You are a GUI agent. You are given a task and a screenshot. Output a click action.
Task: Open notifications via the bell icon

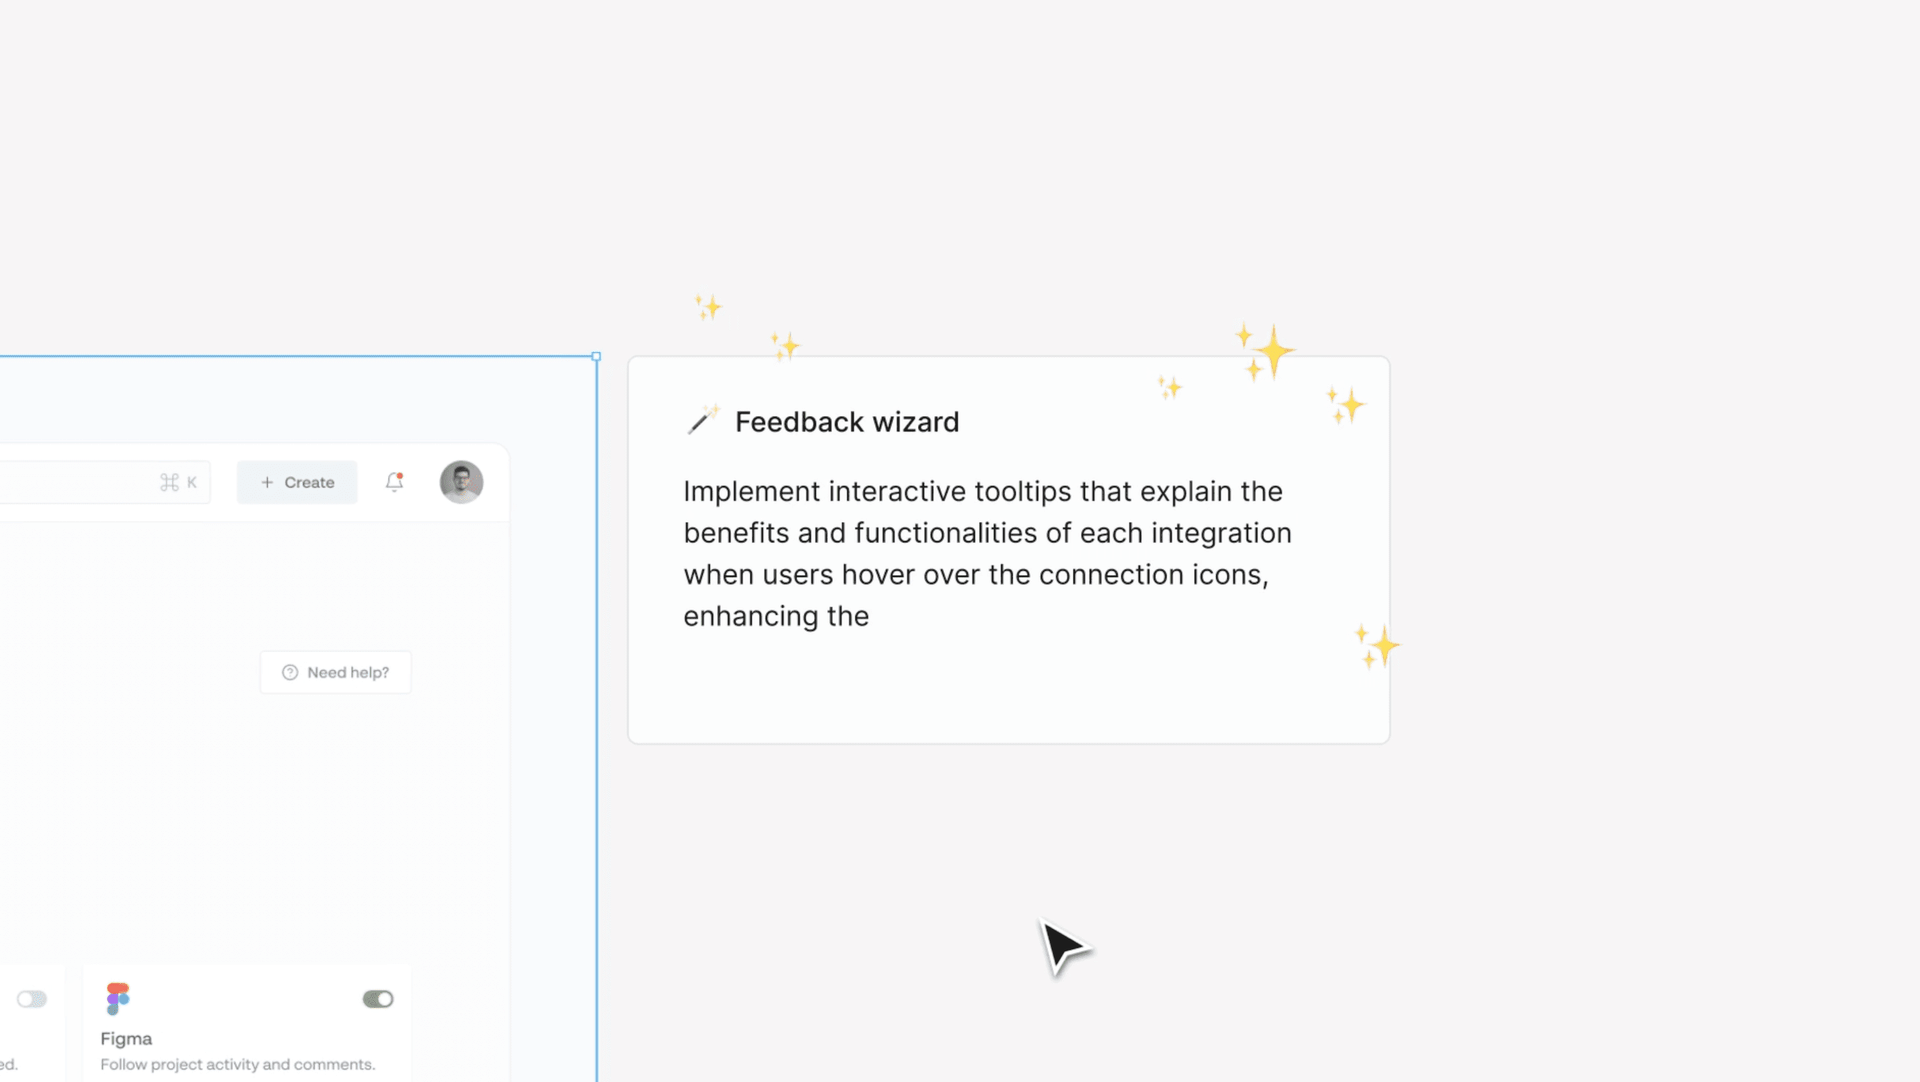coord(393,482)
